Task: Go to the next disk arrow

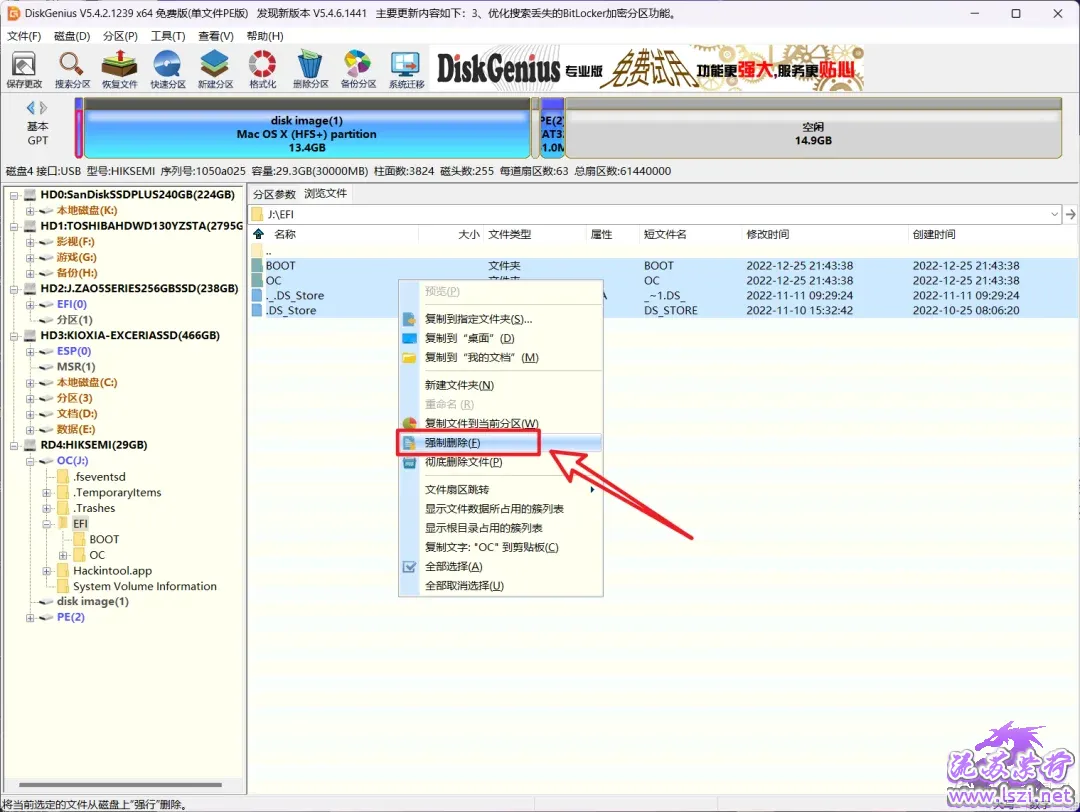Action: 43,107
